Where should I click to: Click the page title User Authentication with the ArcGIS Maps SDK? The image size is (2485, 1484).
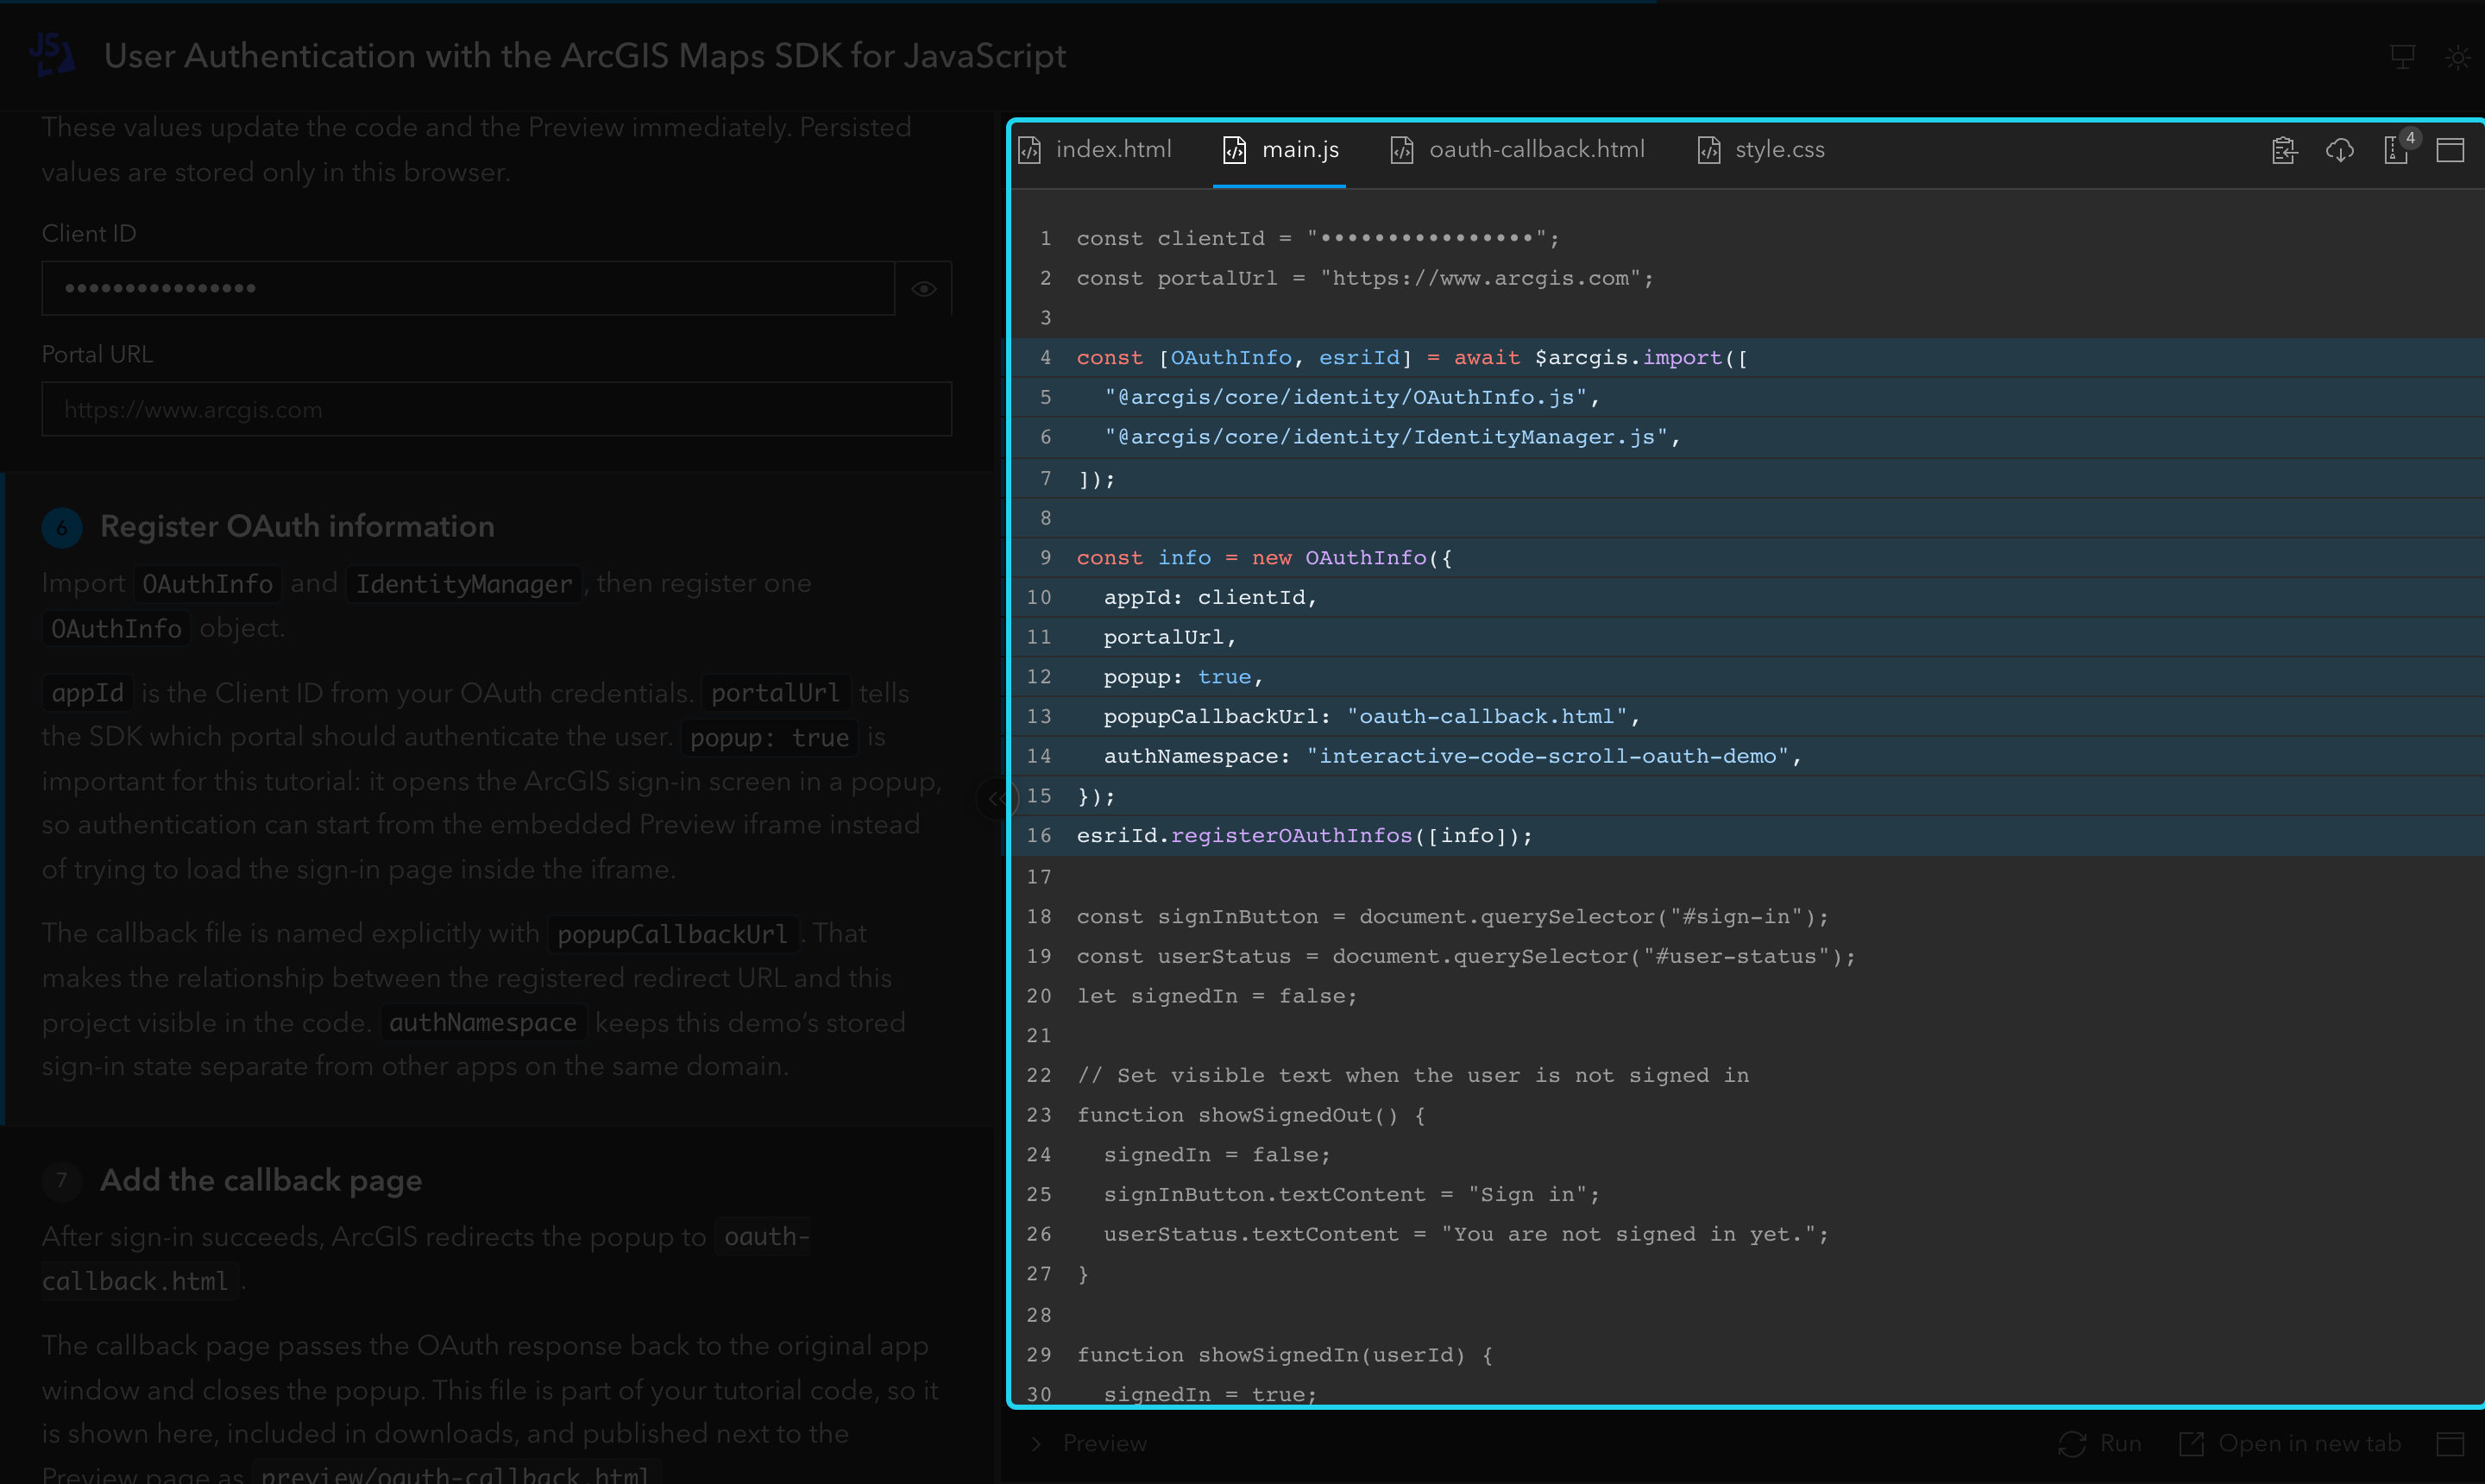pos(585,56)
